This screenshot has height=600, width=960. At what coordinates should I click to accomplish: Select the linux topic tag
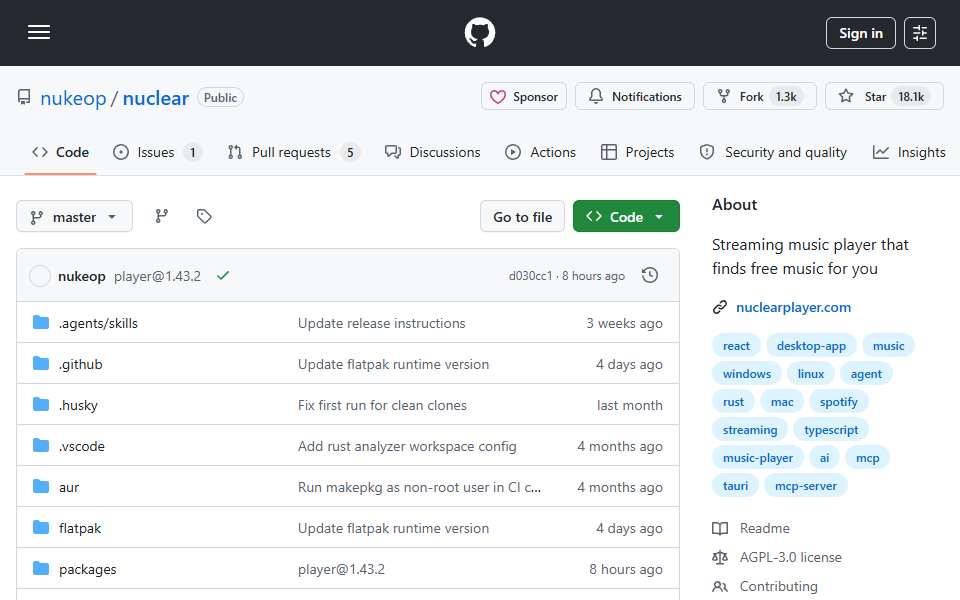tap(811, 374)
